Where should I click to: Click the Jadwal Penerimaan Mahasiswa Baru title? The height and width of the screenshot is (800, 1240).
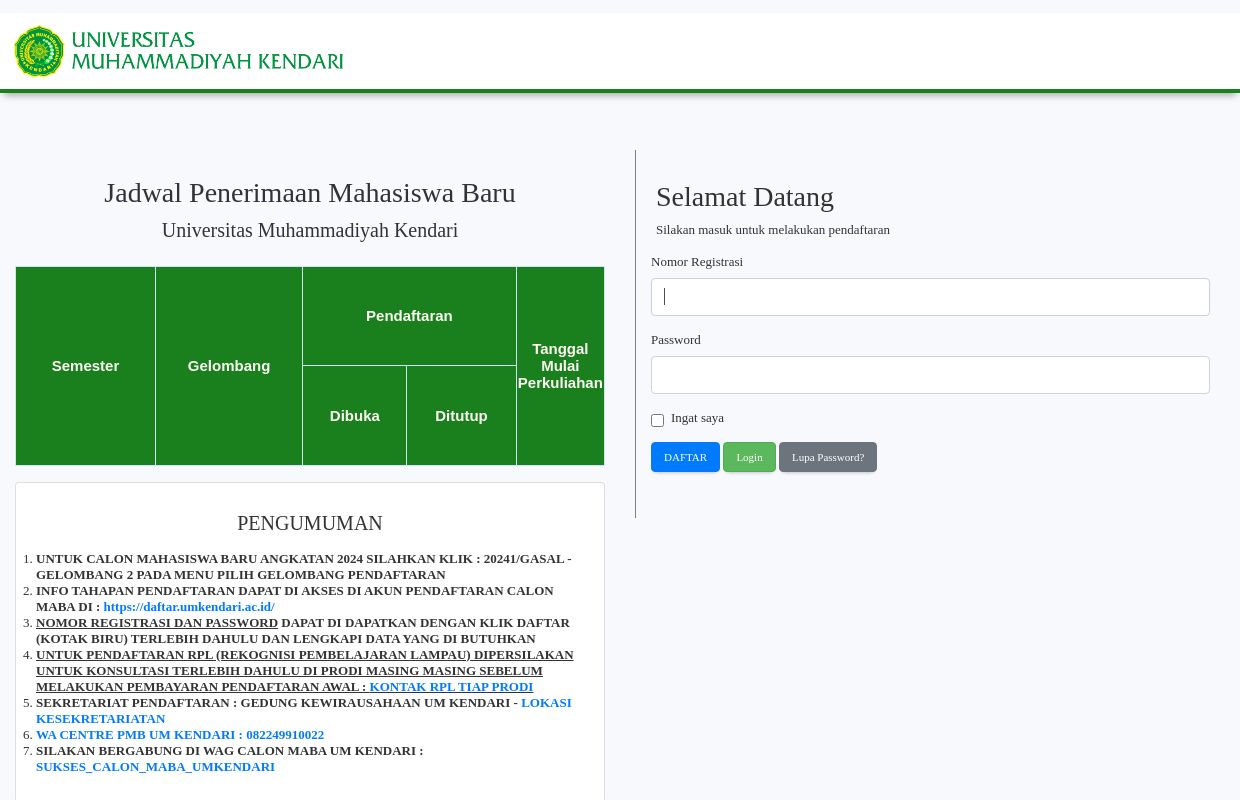pos(310,193)
